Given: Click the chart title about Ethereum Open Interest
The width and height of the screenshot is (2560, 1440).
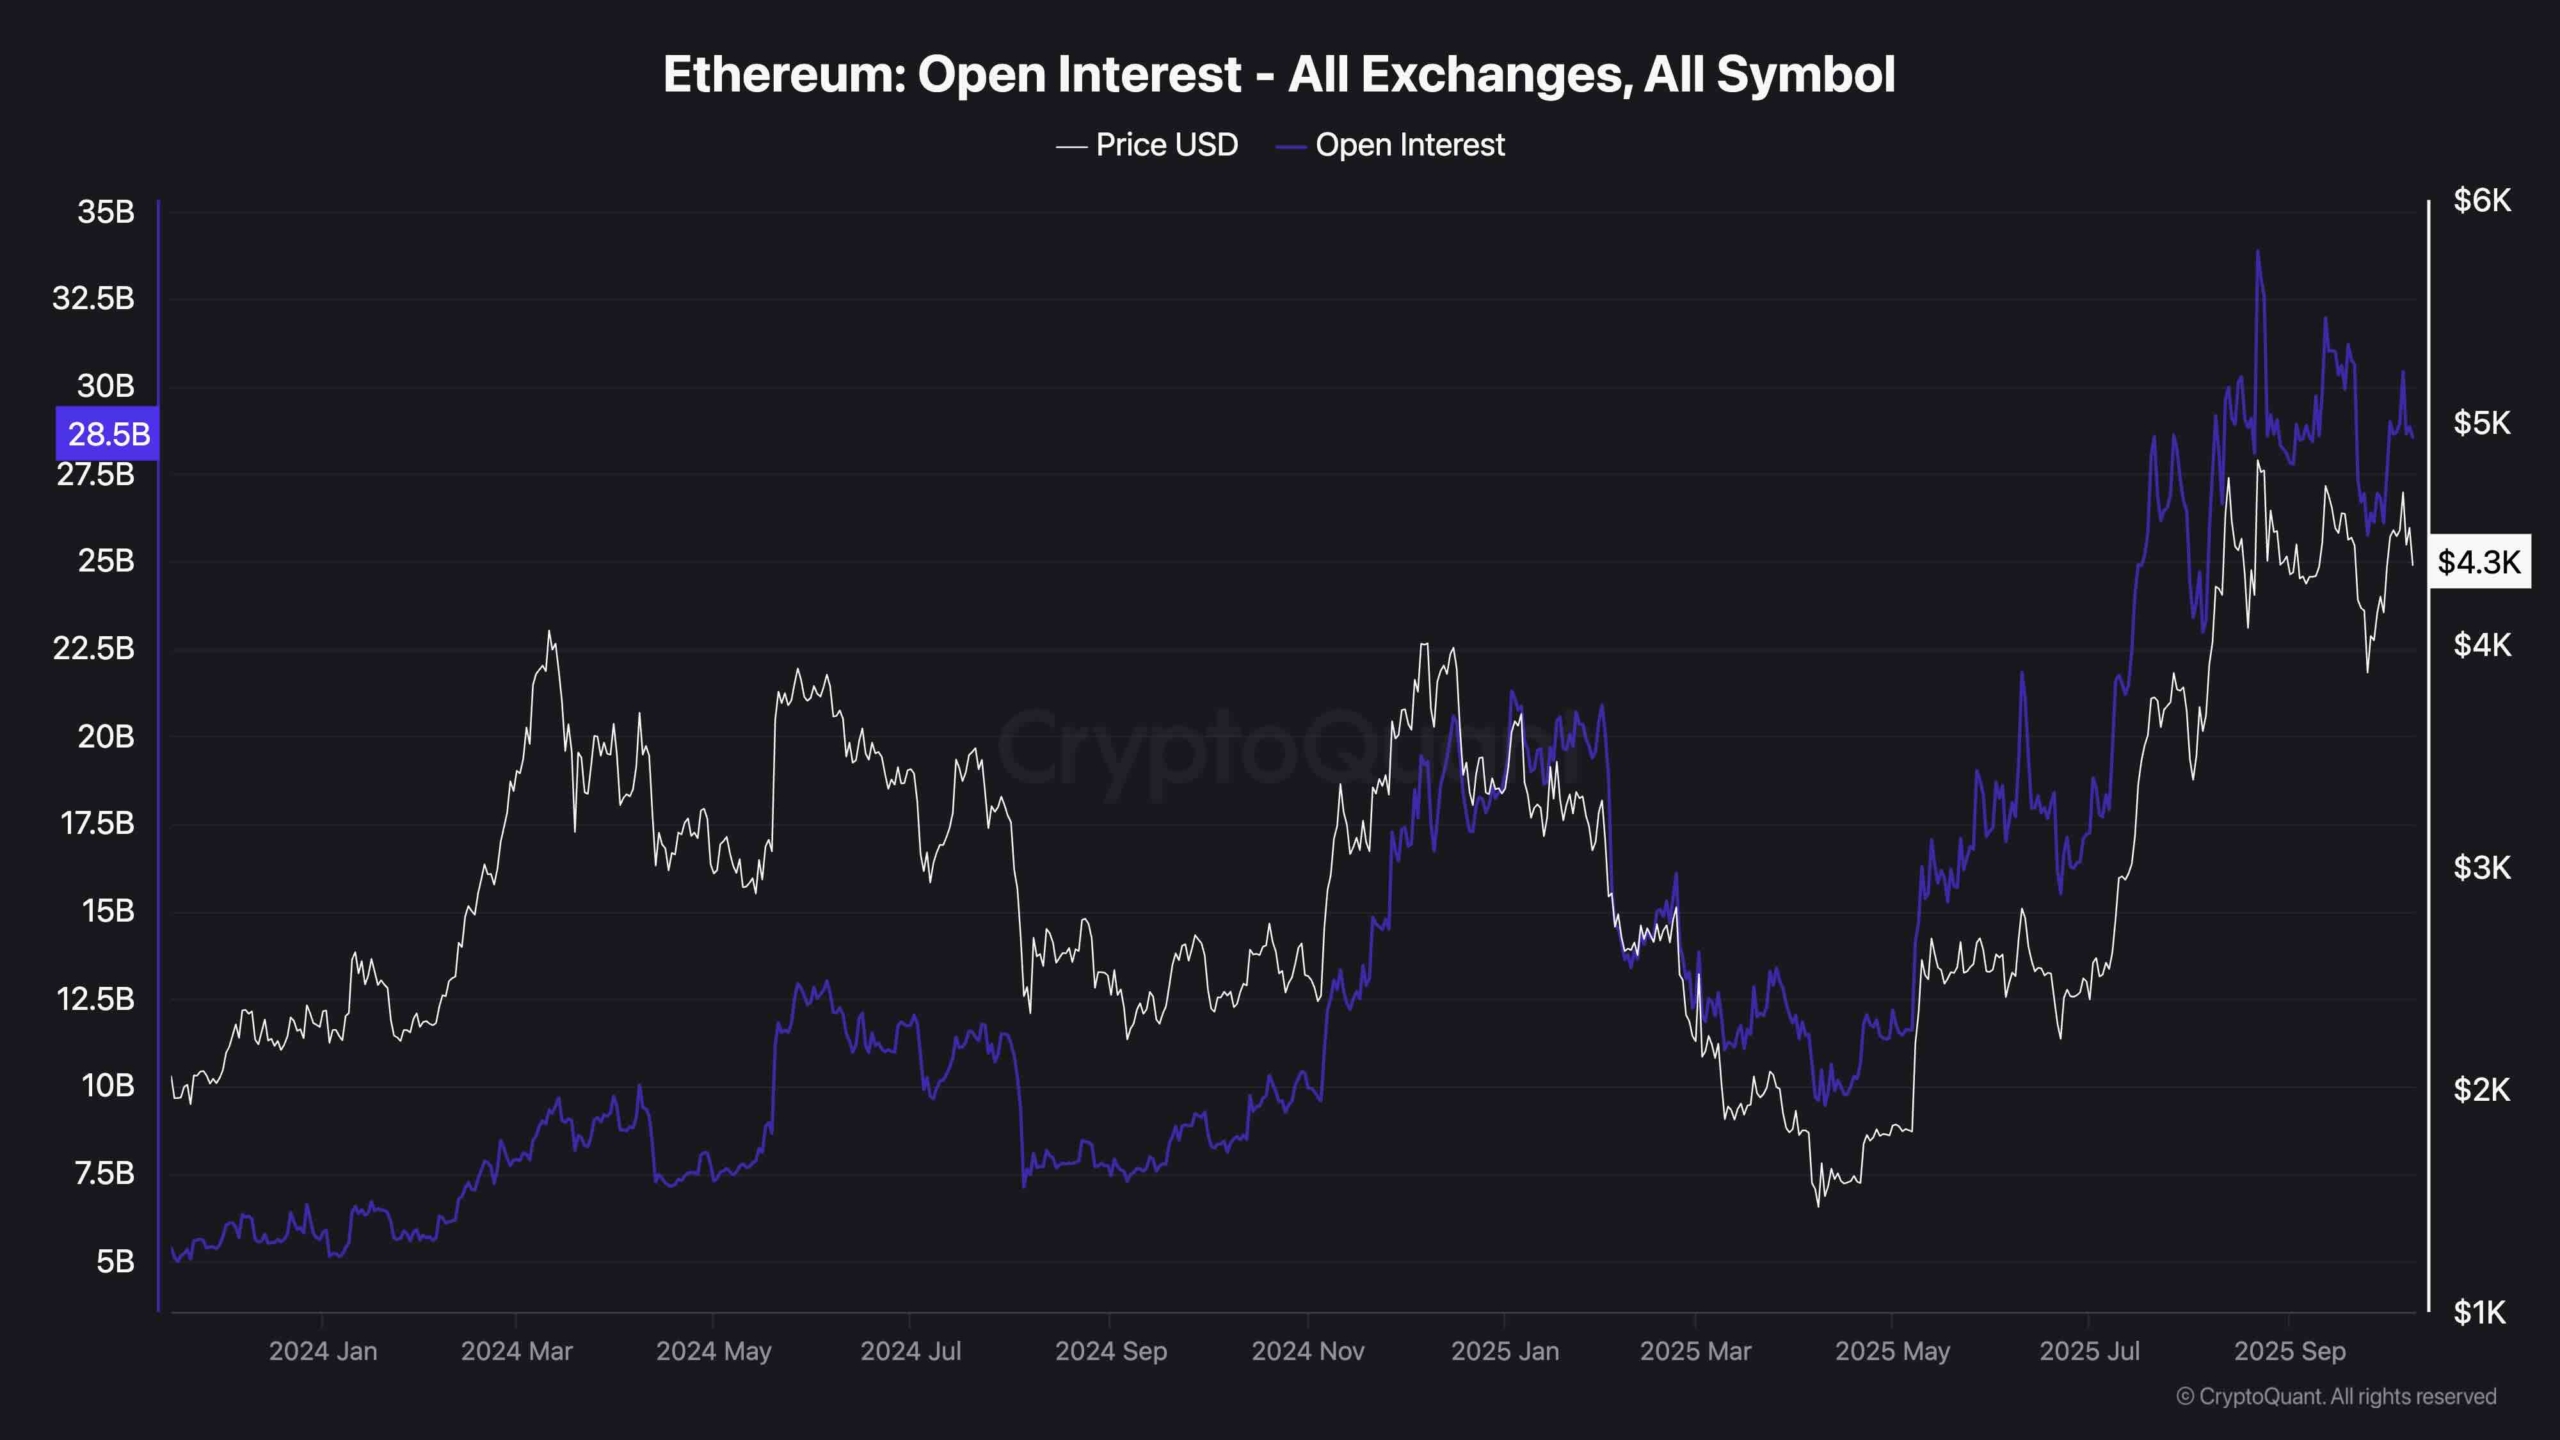Looking at the screenshot, I should (1279, 74).
